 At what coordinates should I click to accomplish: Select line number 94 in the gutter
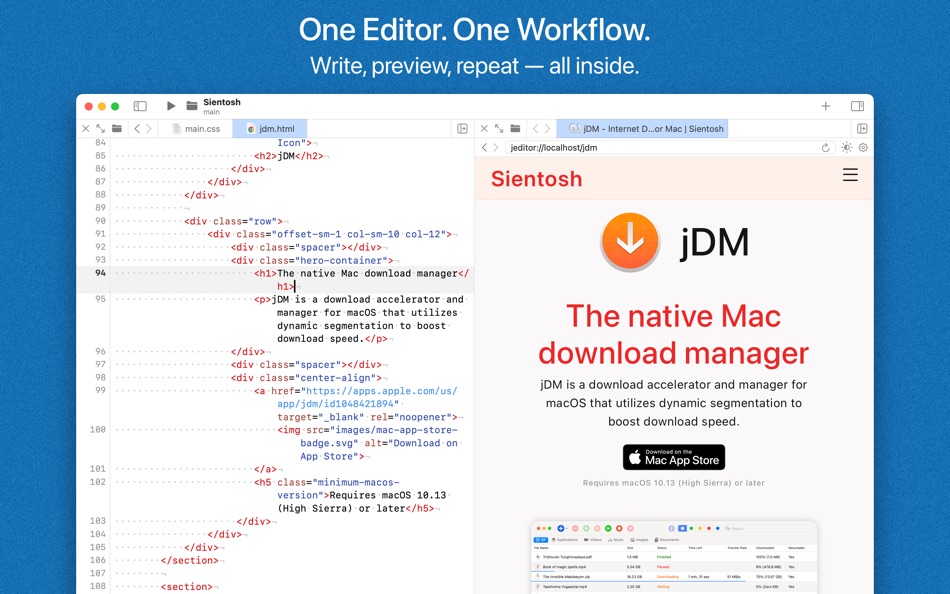(x=101, y=273)
